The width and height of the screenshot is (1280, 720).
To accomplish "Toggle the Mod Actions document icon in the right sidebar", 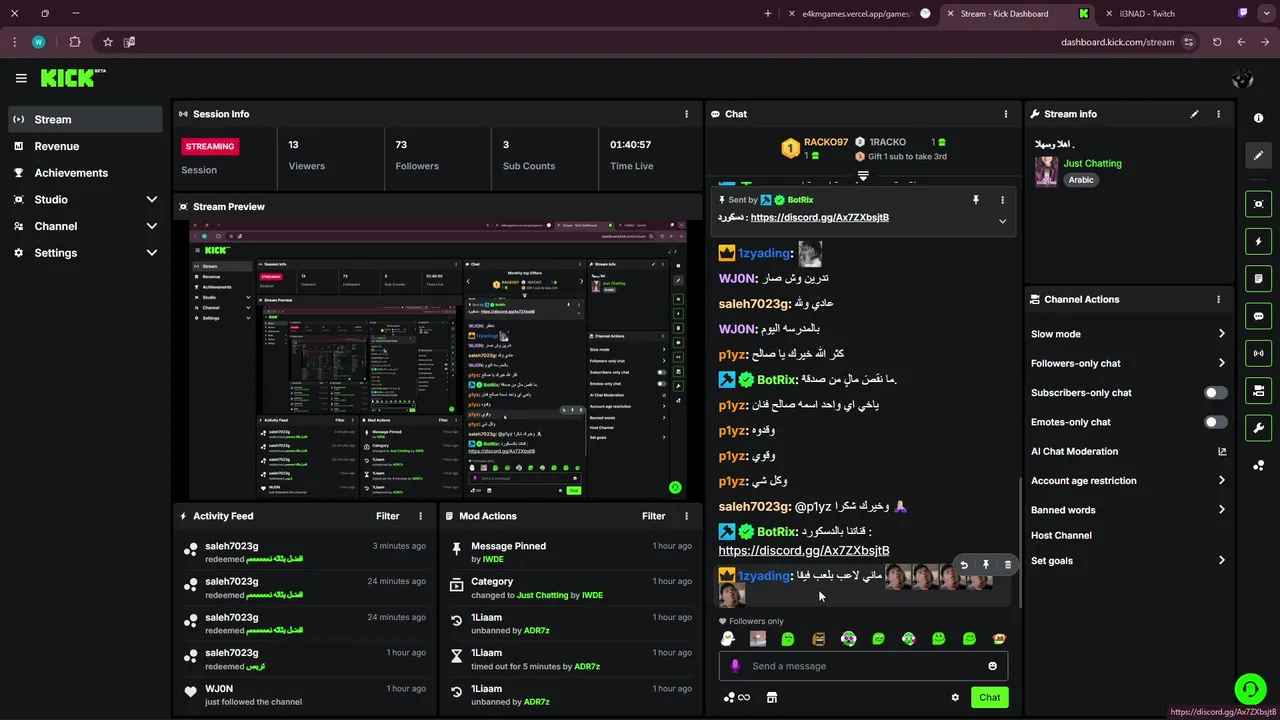I will (1258, 278).
